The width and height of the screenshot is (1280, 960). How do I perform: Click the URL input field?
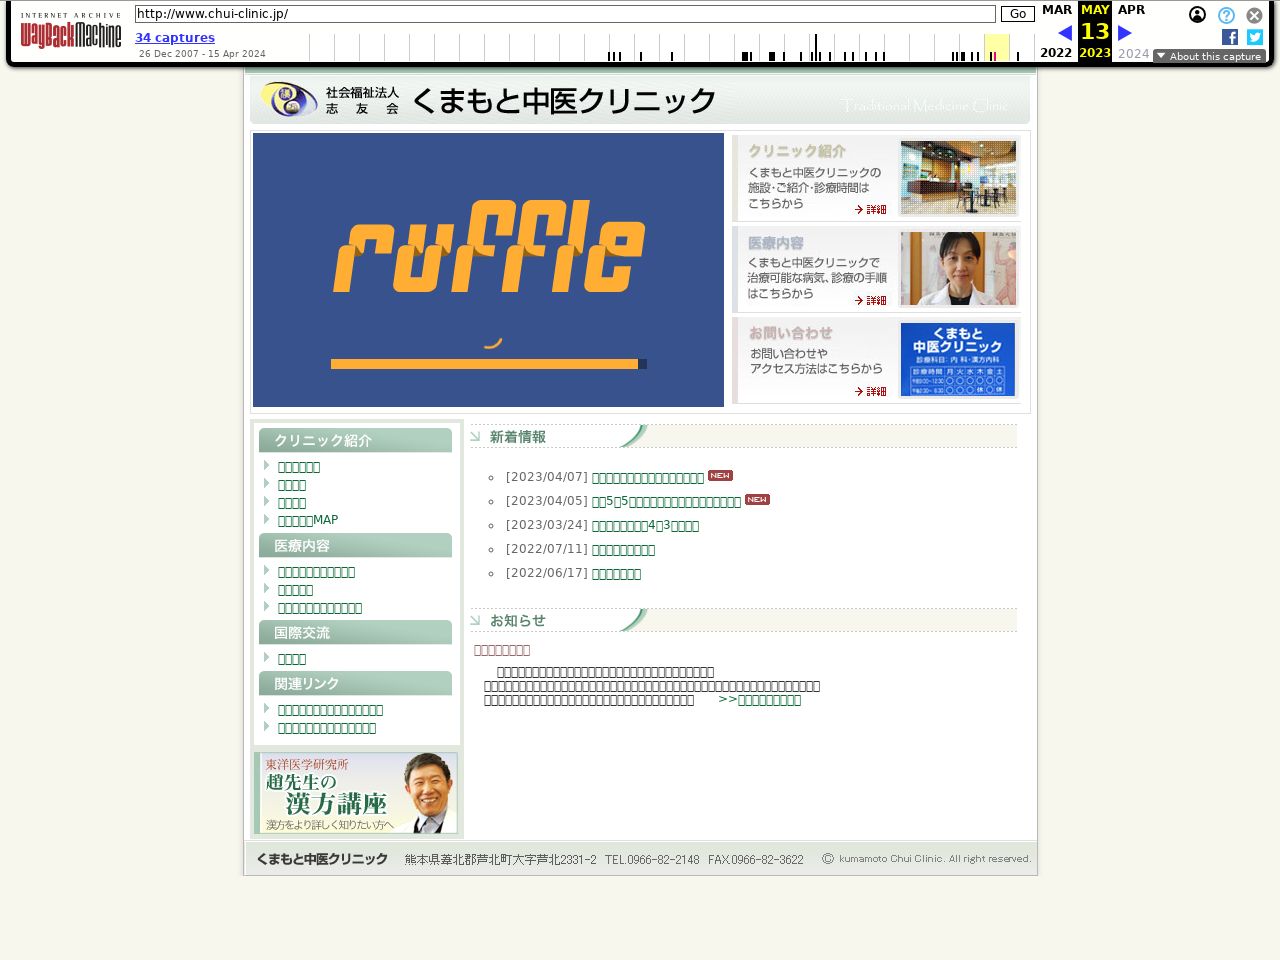point(565,14)
